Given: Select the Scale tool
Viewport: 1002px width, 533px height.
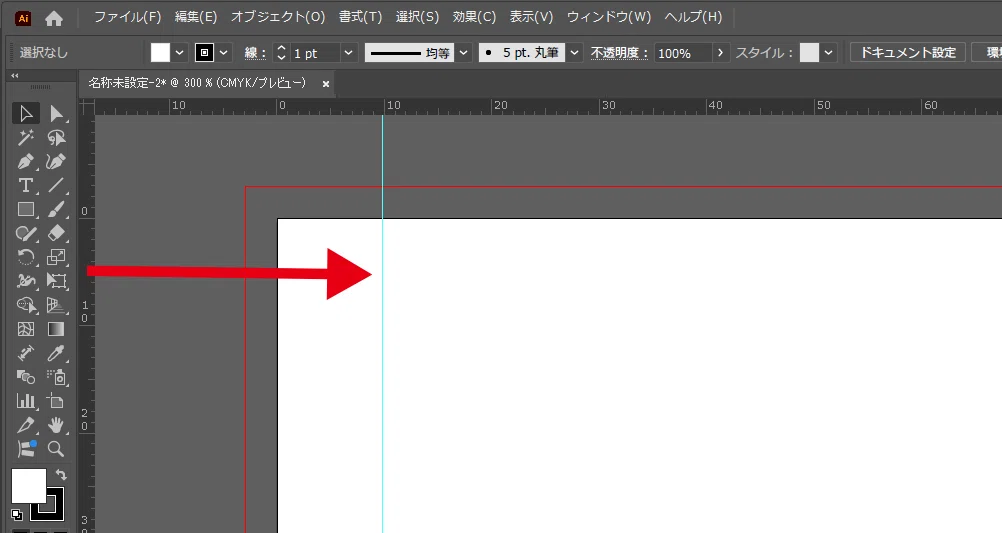Looking at the screenshot, I should pyautogui.click(x=56, y=258).
